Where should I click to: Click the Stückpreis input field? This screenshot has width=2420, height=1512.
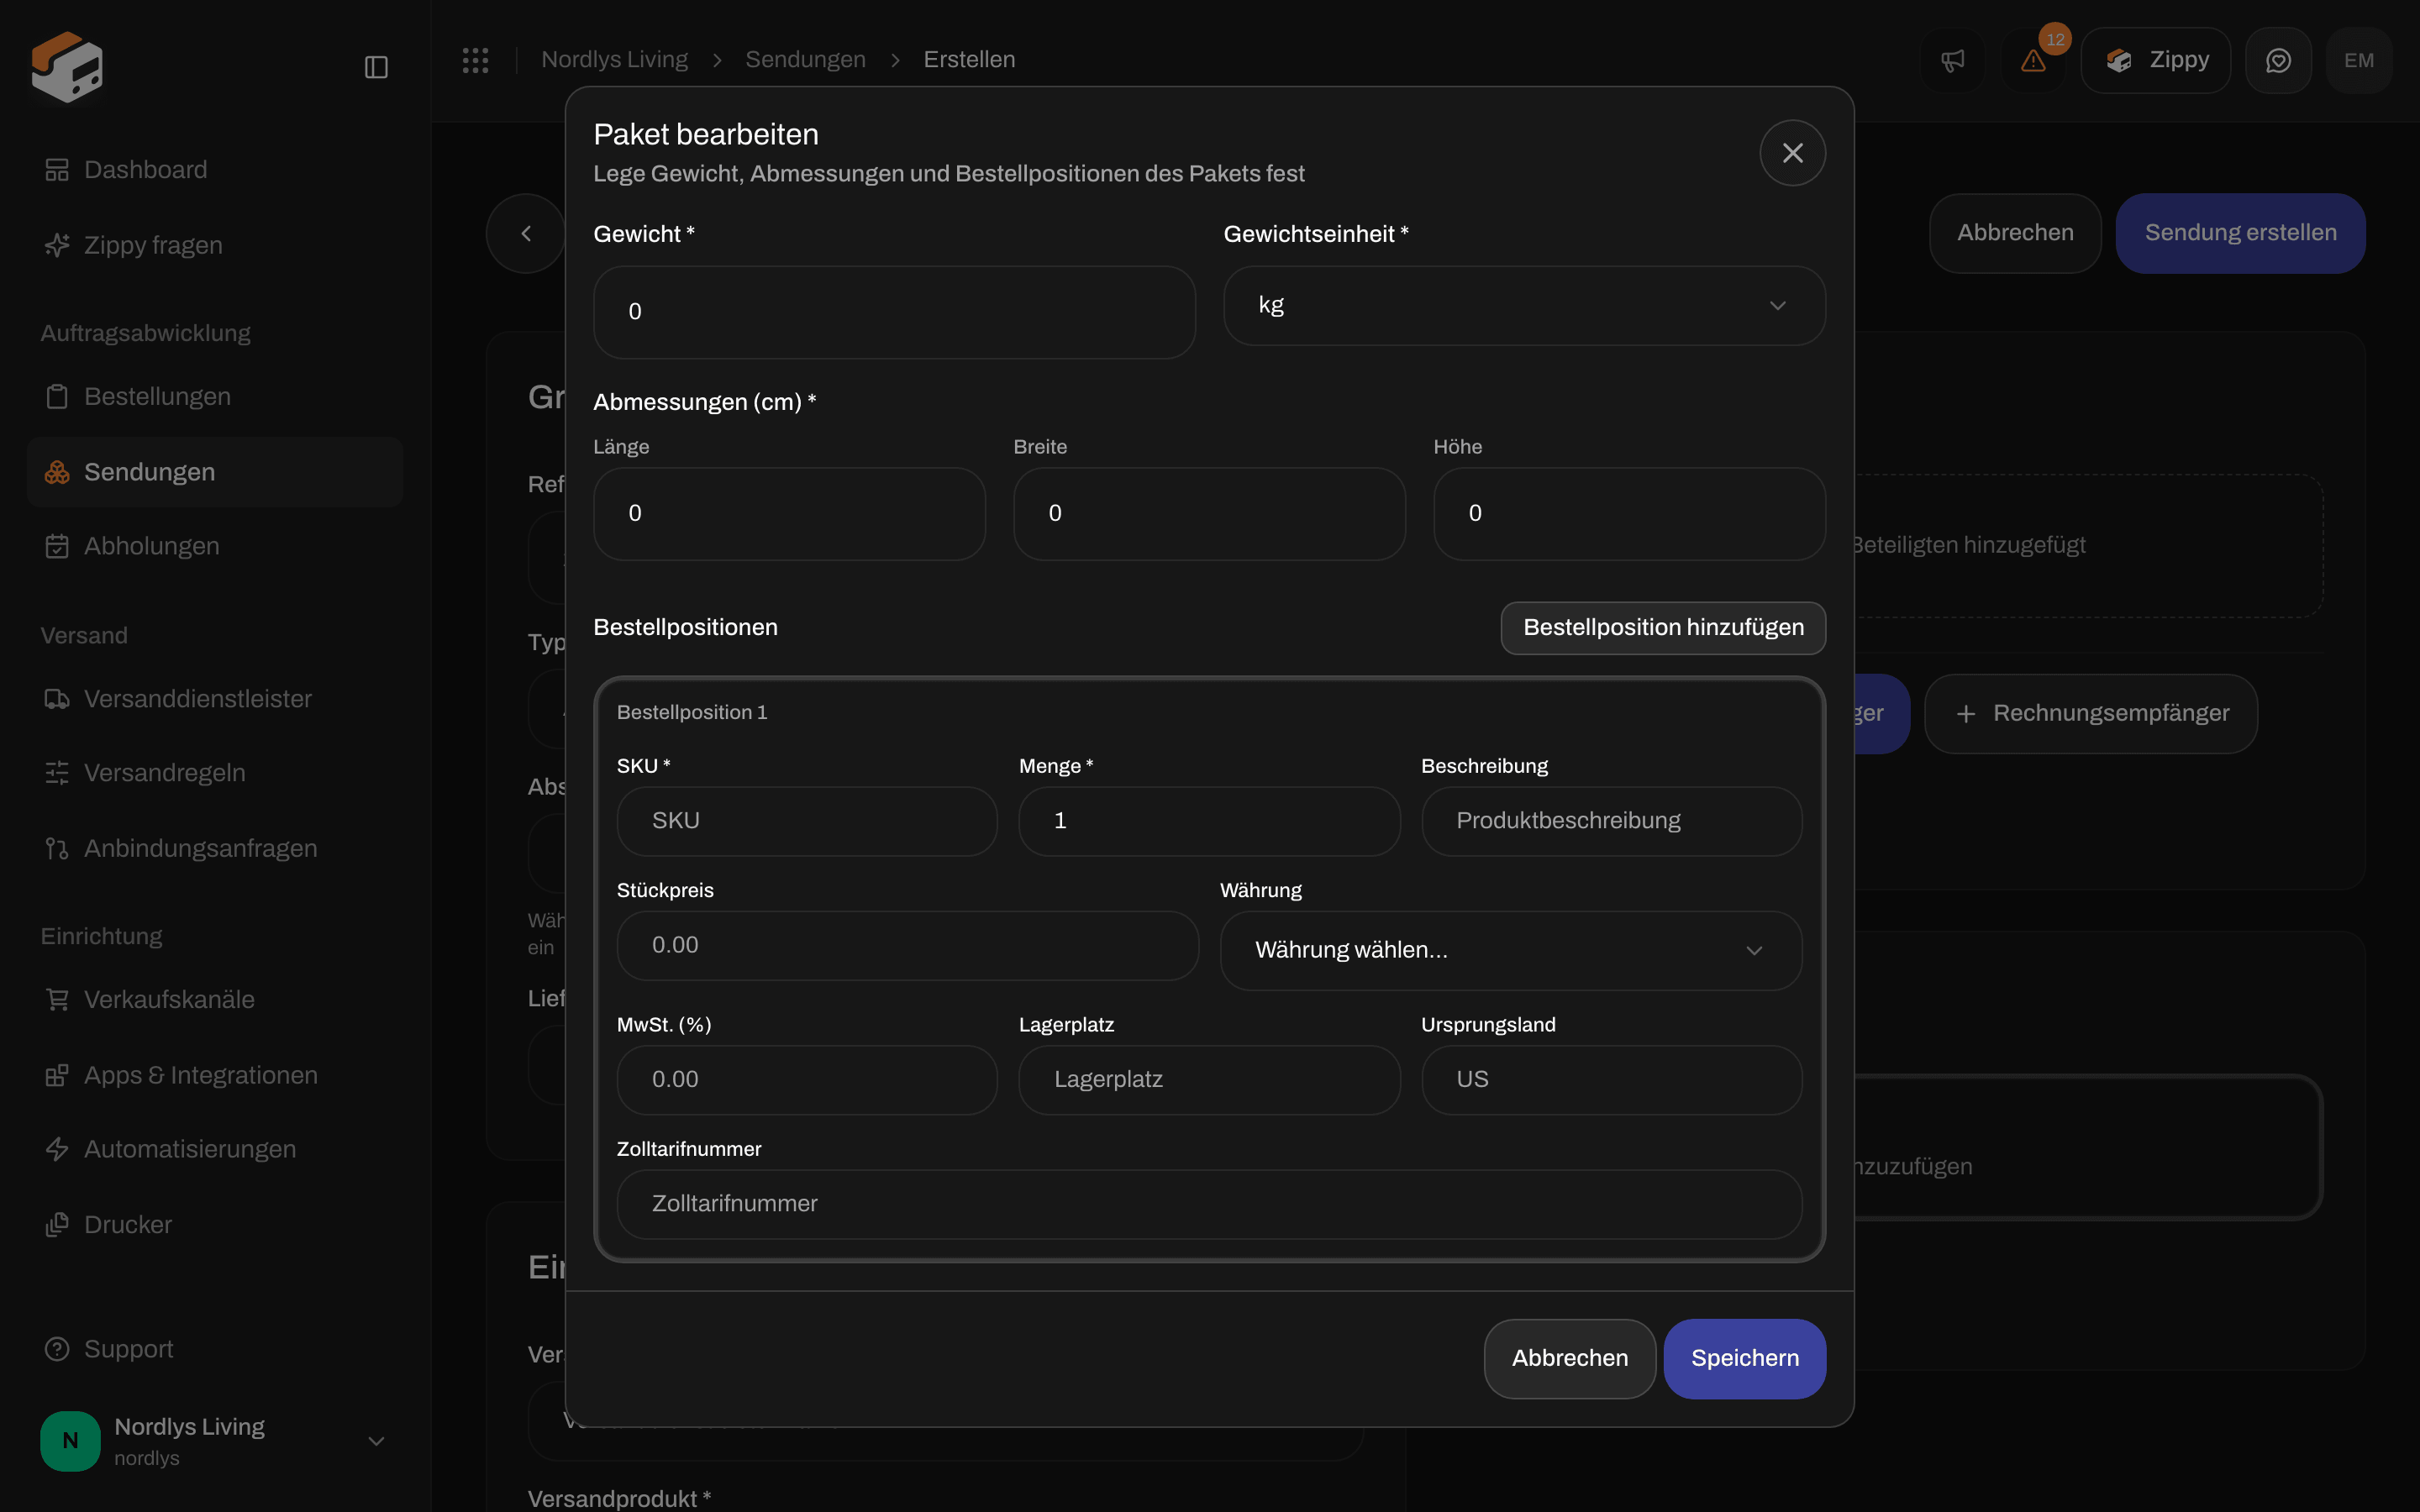[x=907, y=945]
